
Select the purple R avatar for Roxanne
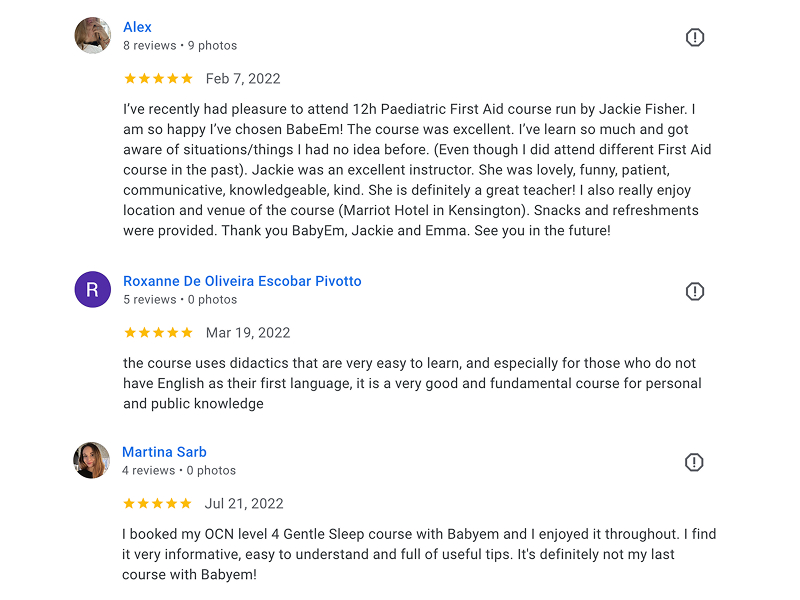[x=92, y=289]
